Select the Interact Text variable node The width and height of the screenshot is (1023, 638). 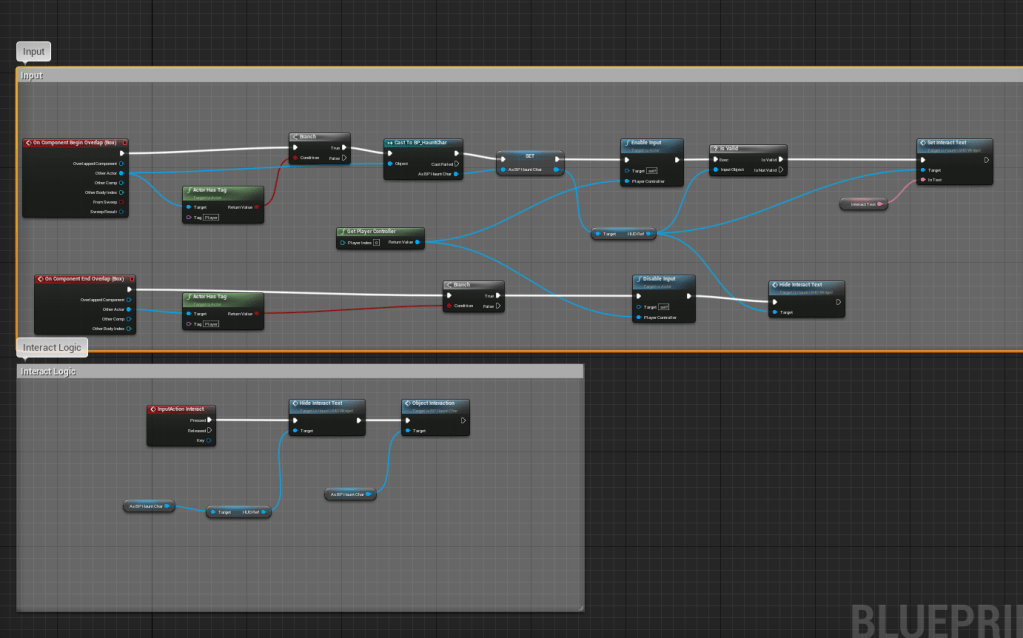coord(864,204)
